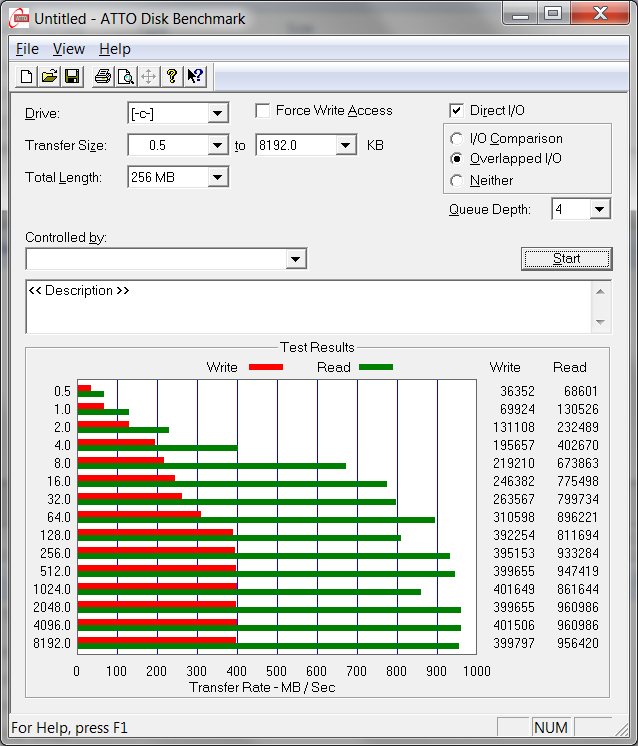
Task: Click the read value 956420
Action: point(578,643)
